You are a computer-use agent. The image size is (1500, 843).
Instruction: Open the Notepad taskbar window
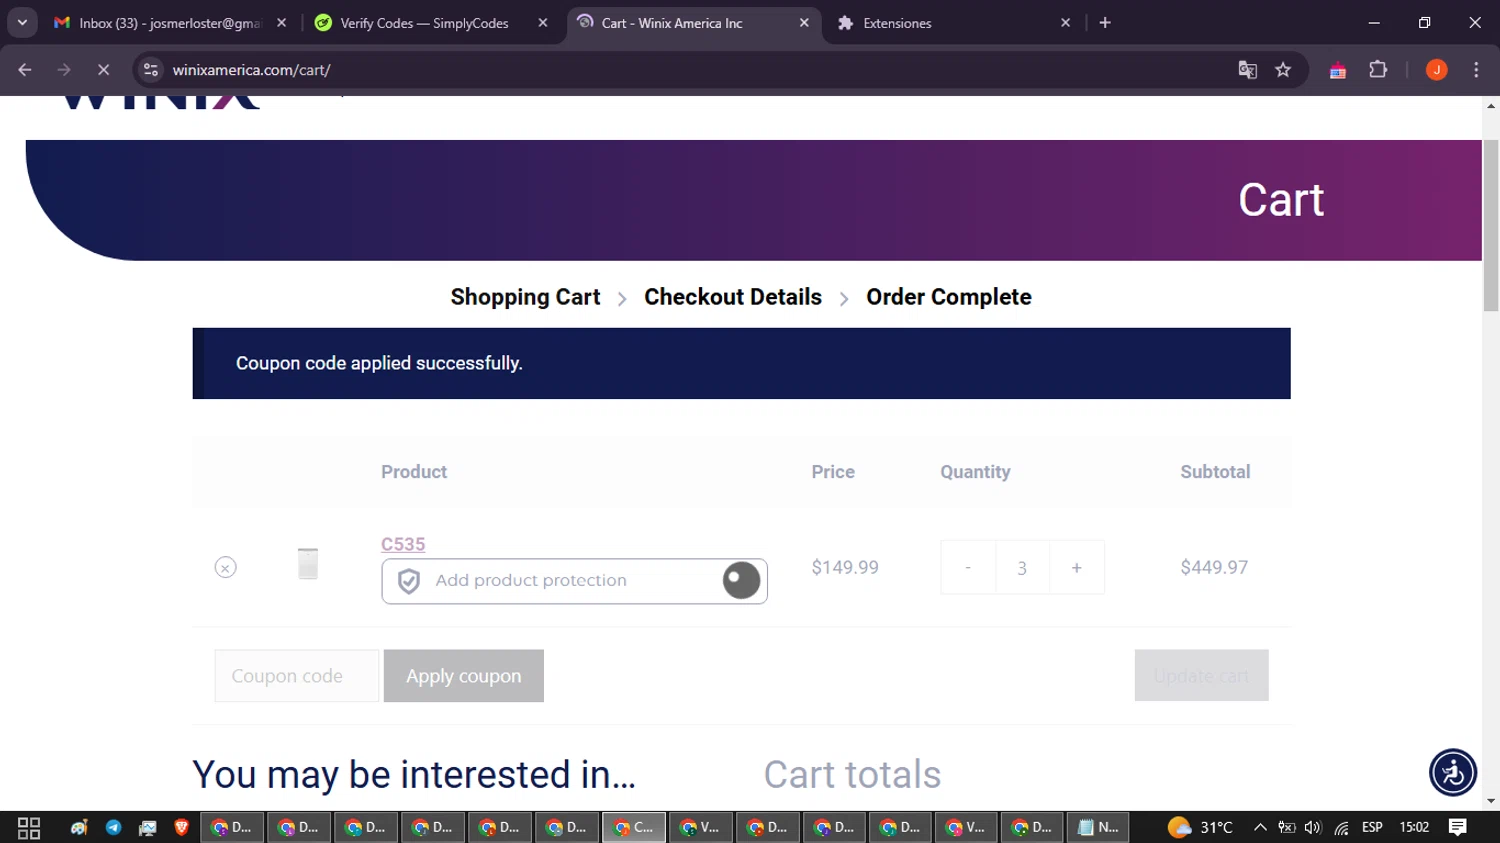coord(1098,828)
